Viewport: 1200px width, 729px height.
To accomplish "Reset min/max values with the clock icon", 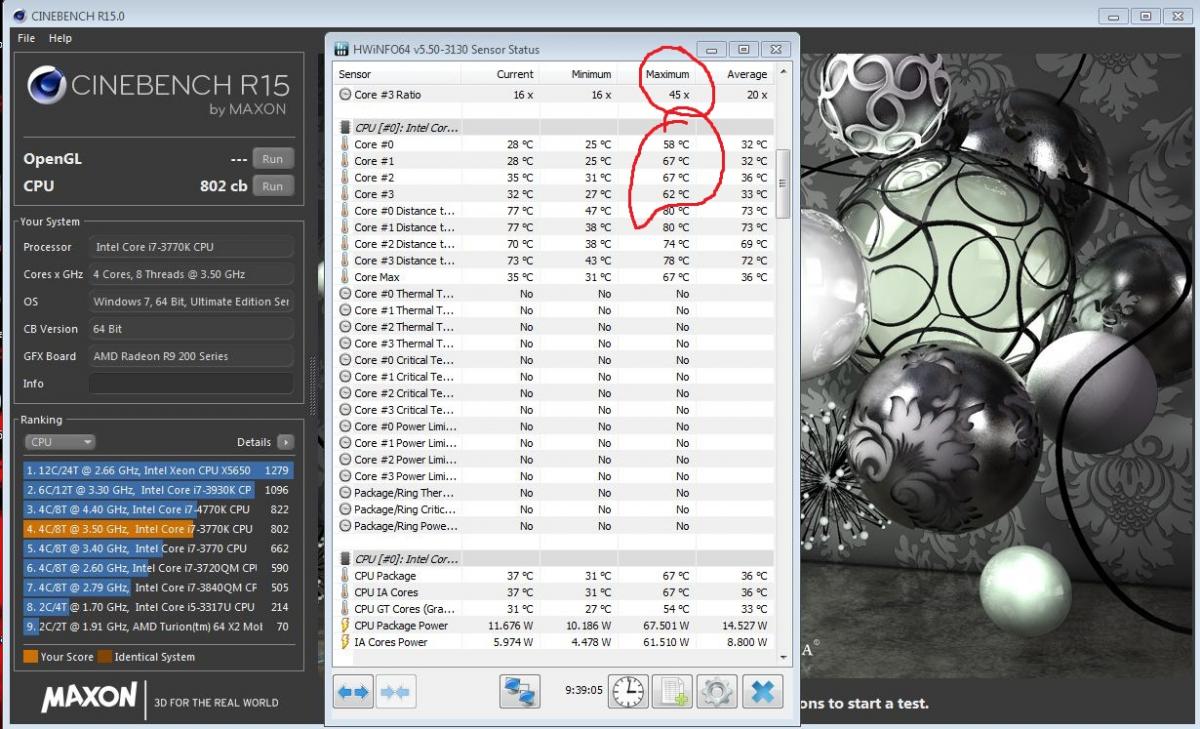I will coord(628,692).
